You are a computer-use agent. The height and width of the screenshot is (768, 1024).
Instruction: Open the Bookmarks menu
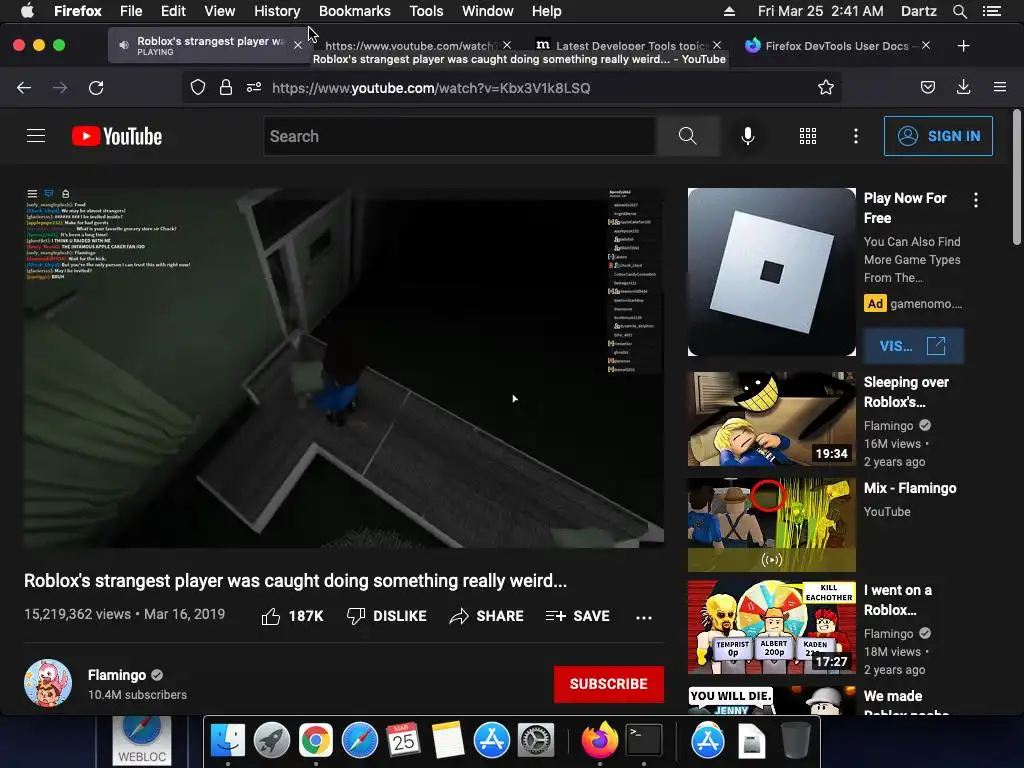click(x=355, y=11)
